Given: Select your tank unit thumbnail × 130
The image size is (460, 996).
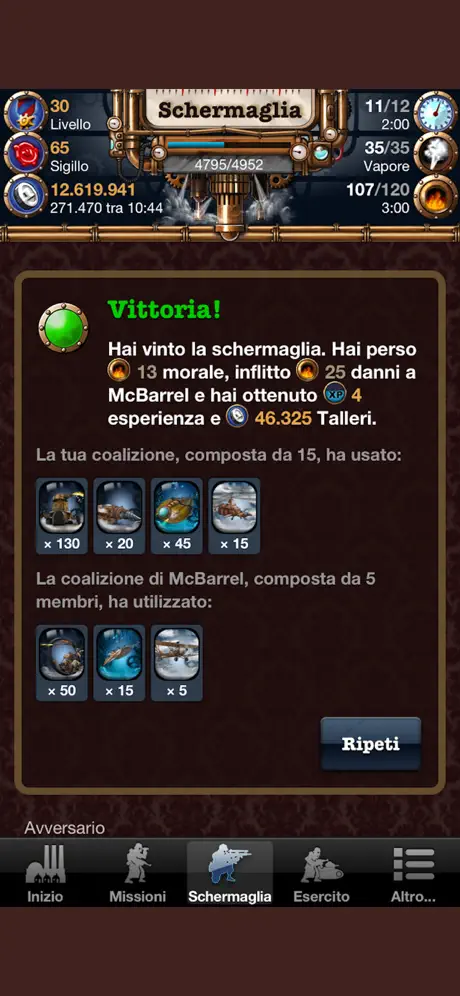Looking at the screenshot, I should click(62, 516).
